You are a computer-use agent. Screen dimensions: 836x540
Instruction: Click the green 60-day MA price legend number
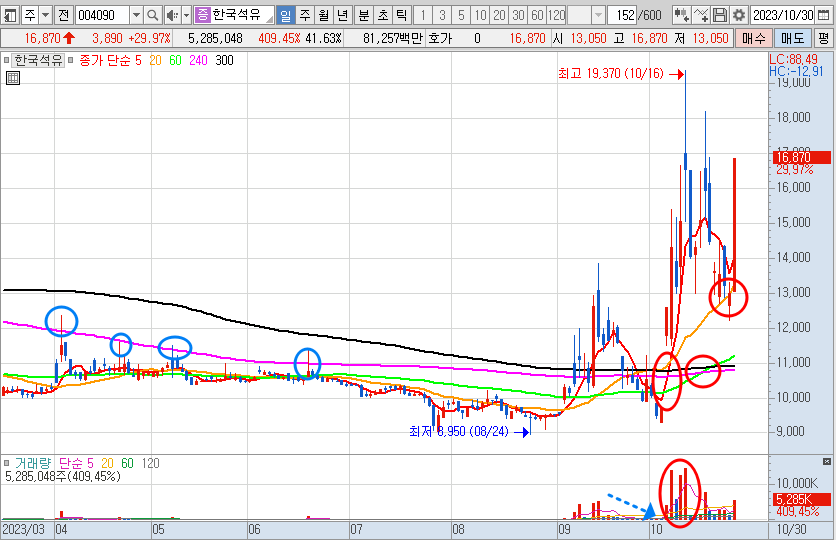[x=175, y=60]
